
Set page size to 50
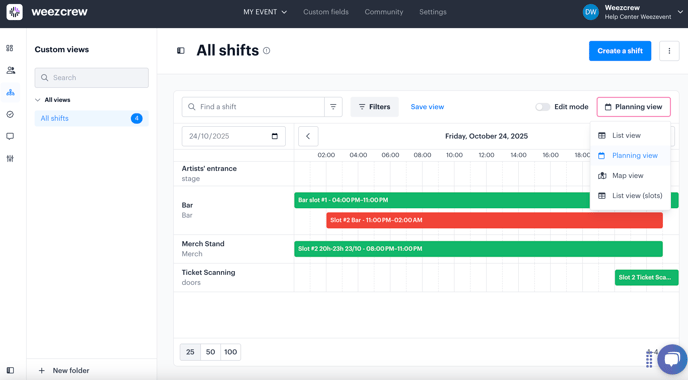(x=210, y=352)
